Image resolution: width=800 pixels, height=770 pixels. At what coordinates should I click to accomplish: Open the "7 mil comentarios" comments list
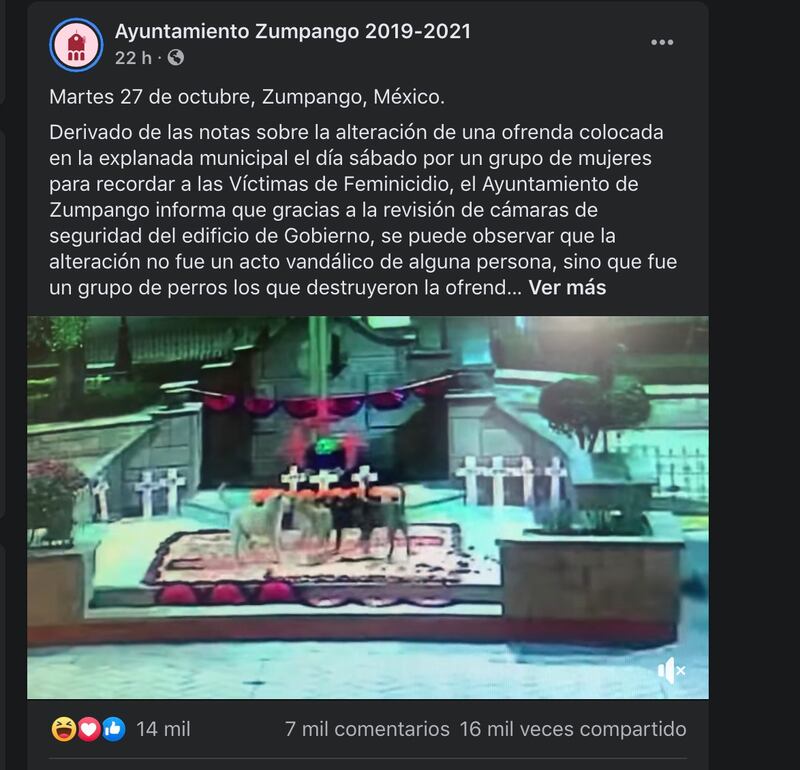(367, 729)
